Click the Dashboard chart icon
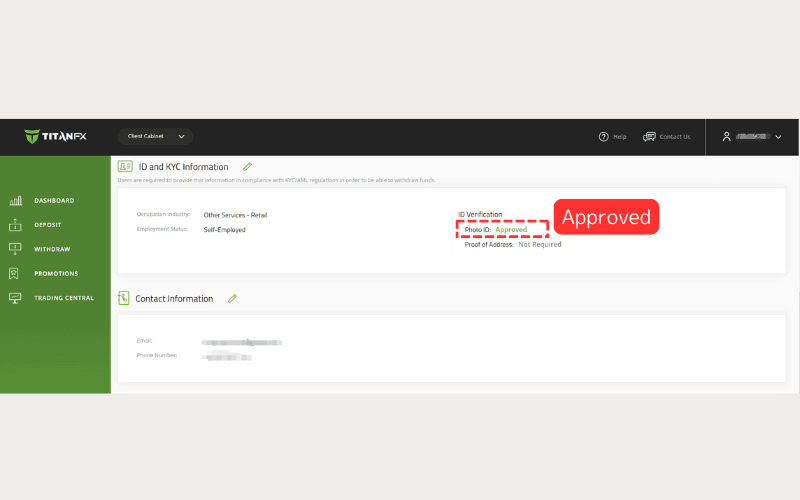The height and width of the screenshot is (500, 800). [15, 201]
